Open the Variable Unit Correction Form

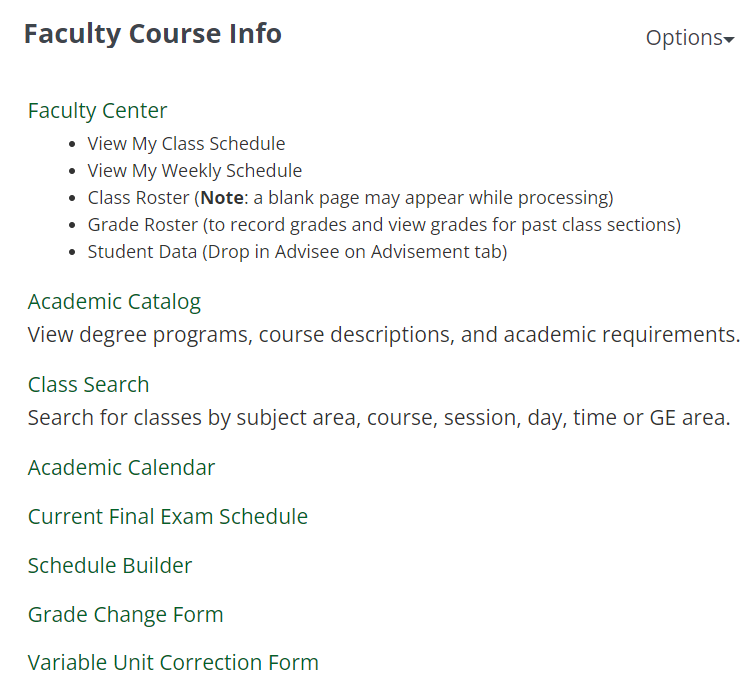[x=173, y=663]
